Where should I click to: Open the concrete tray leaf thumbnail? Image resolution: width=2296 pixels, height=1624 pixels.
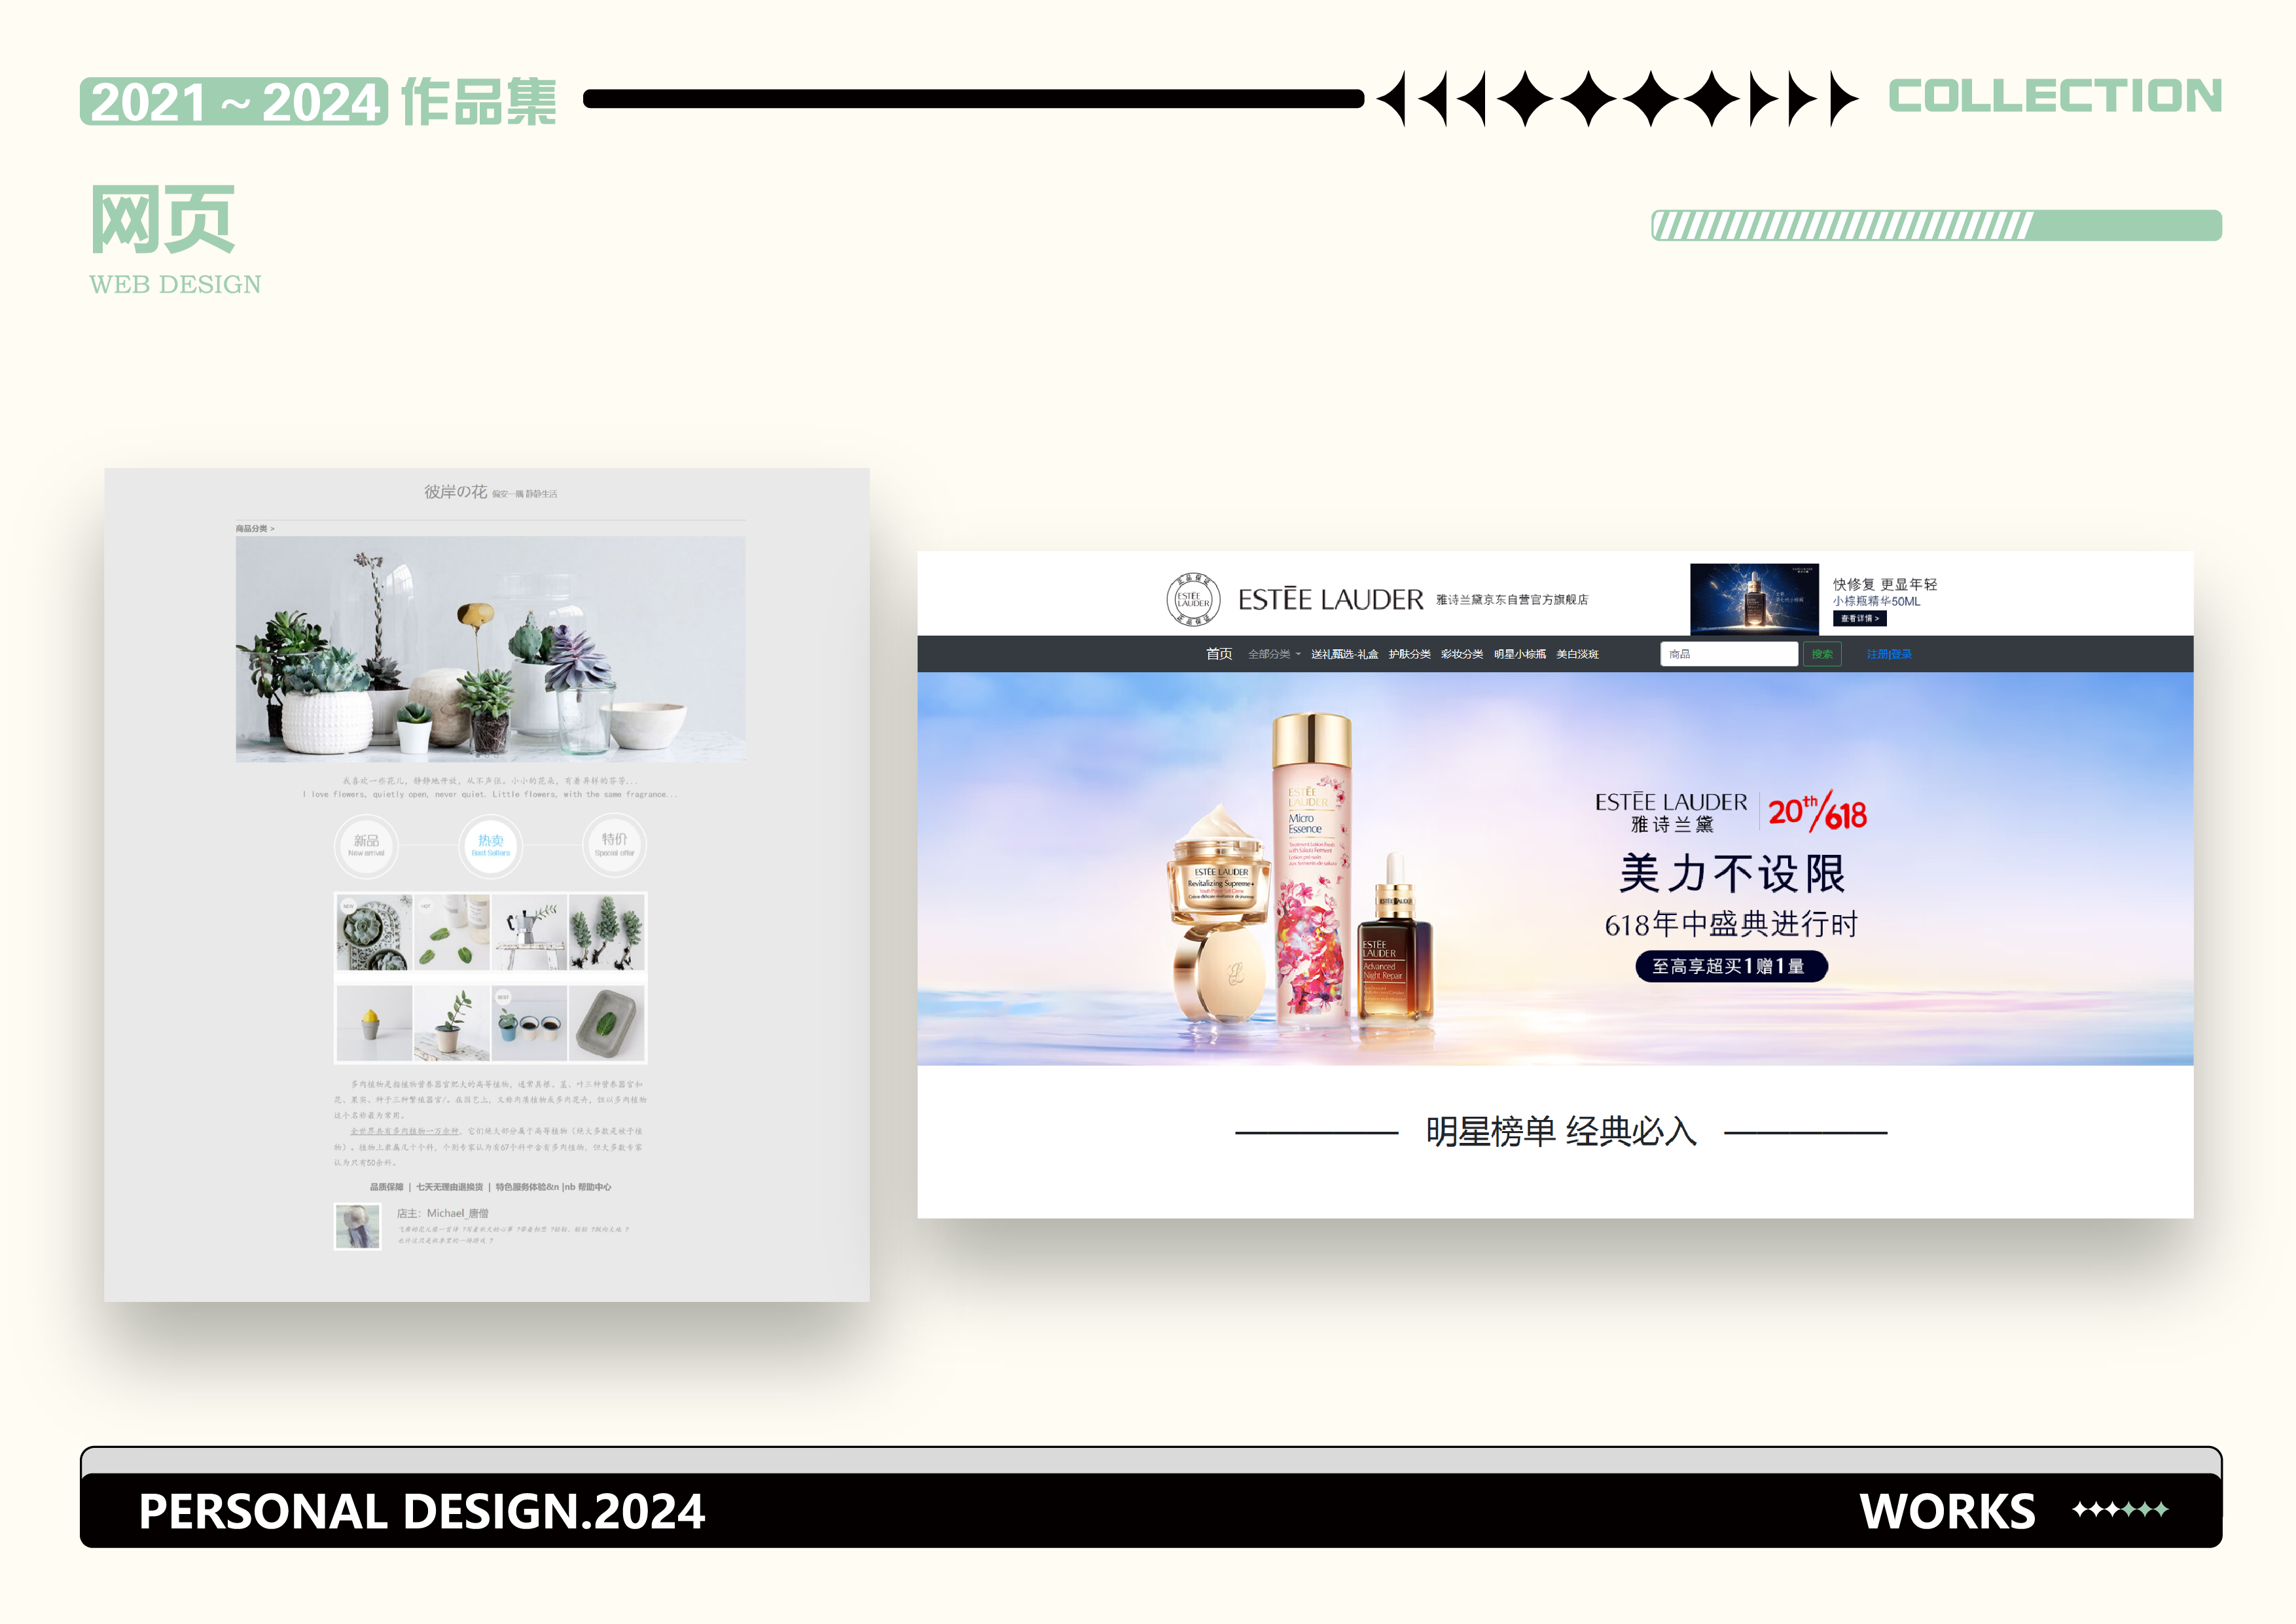click(x=607, y=1022)
